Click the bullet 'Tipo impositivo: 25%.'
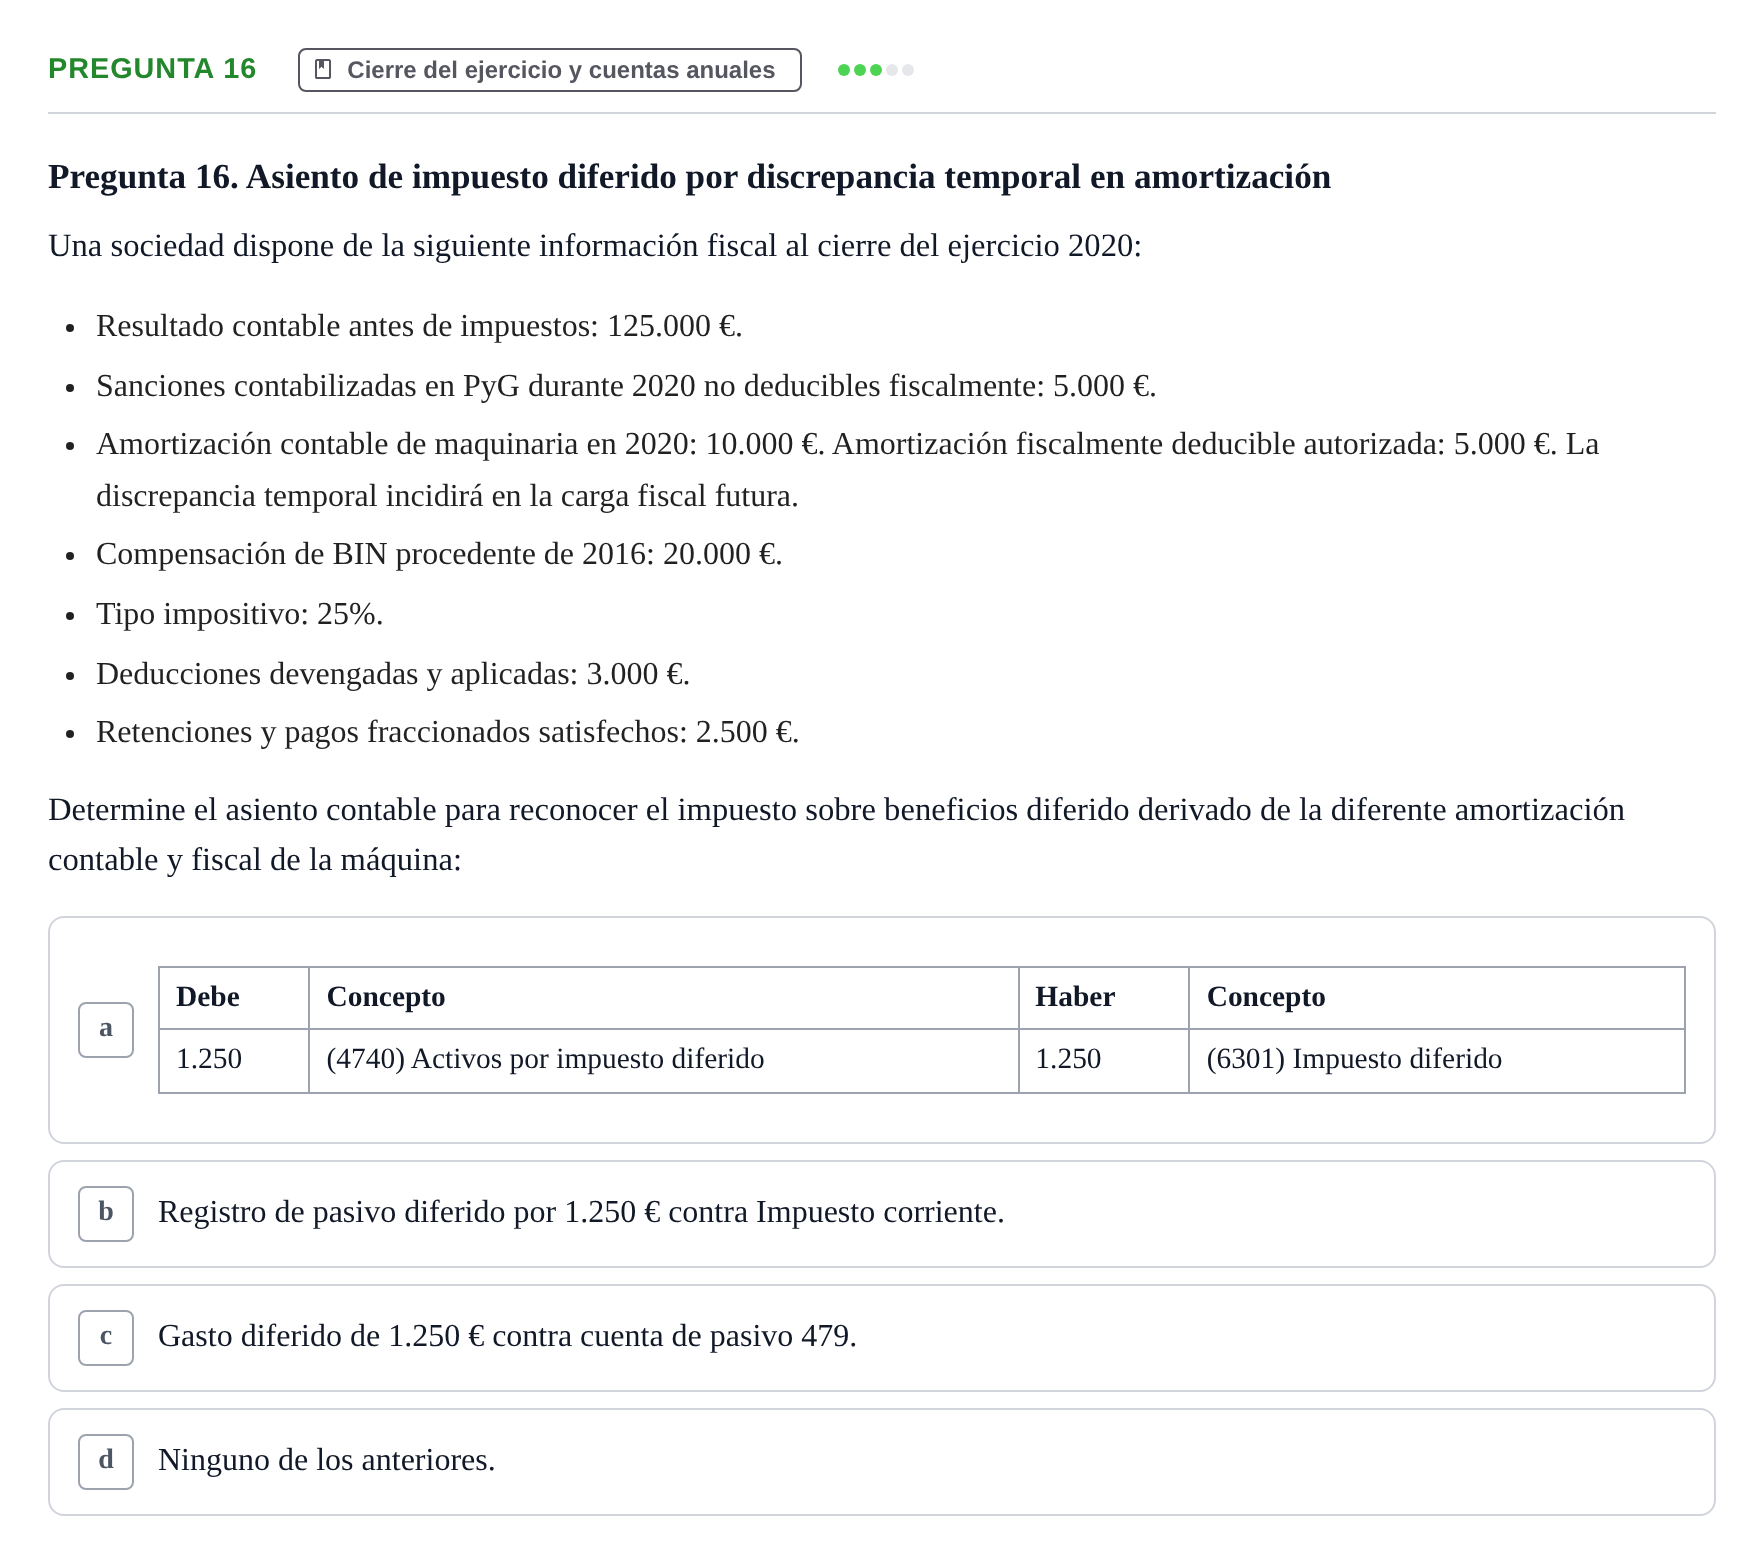The image size is (1764, 1564). pos(240,614)
